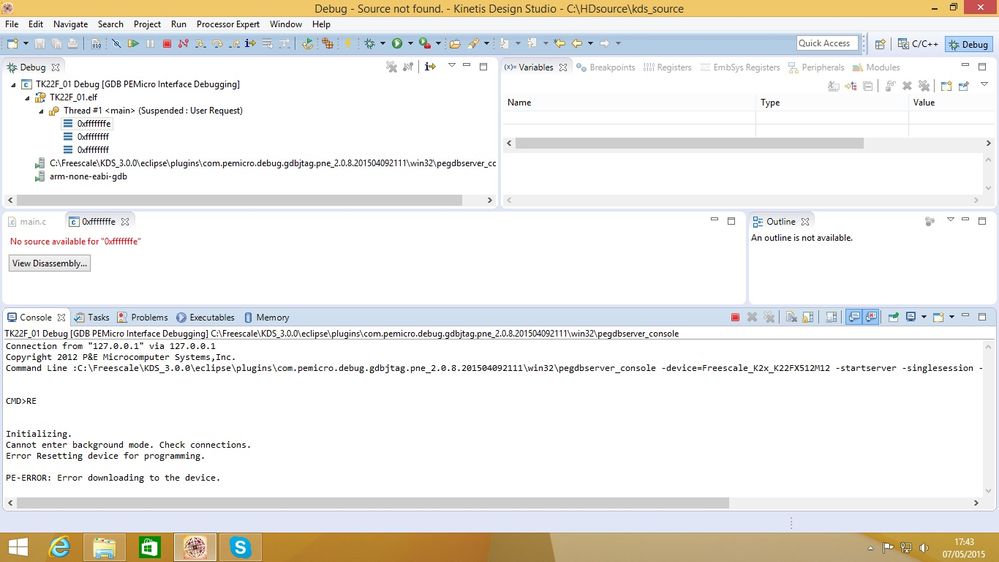Click Clear Console icon
Image resolution: width=999 pixels, height=562 pixels.
[791, 317]
